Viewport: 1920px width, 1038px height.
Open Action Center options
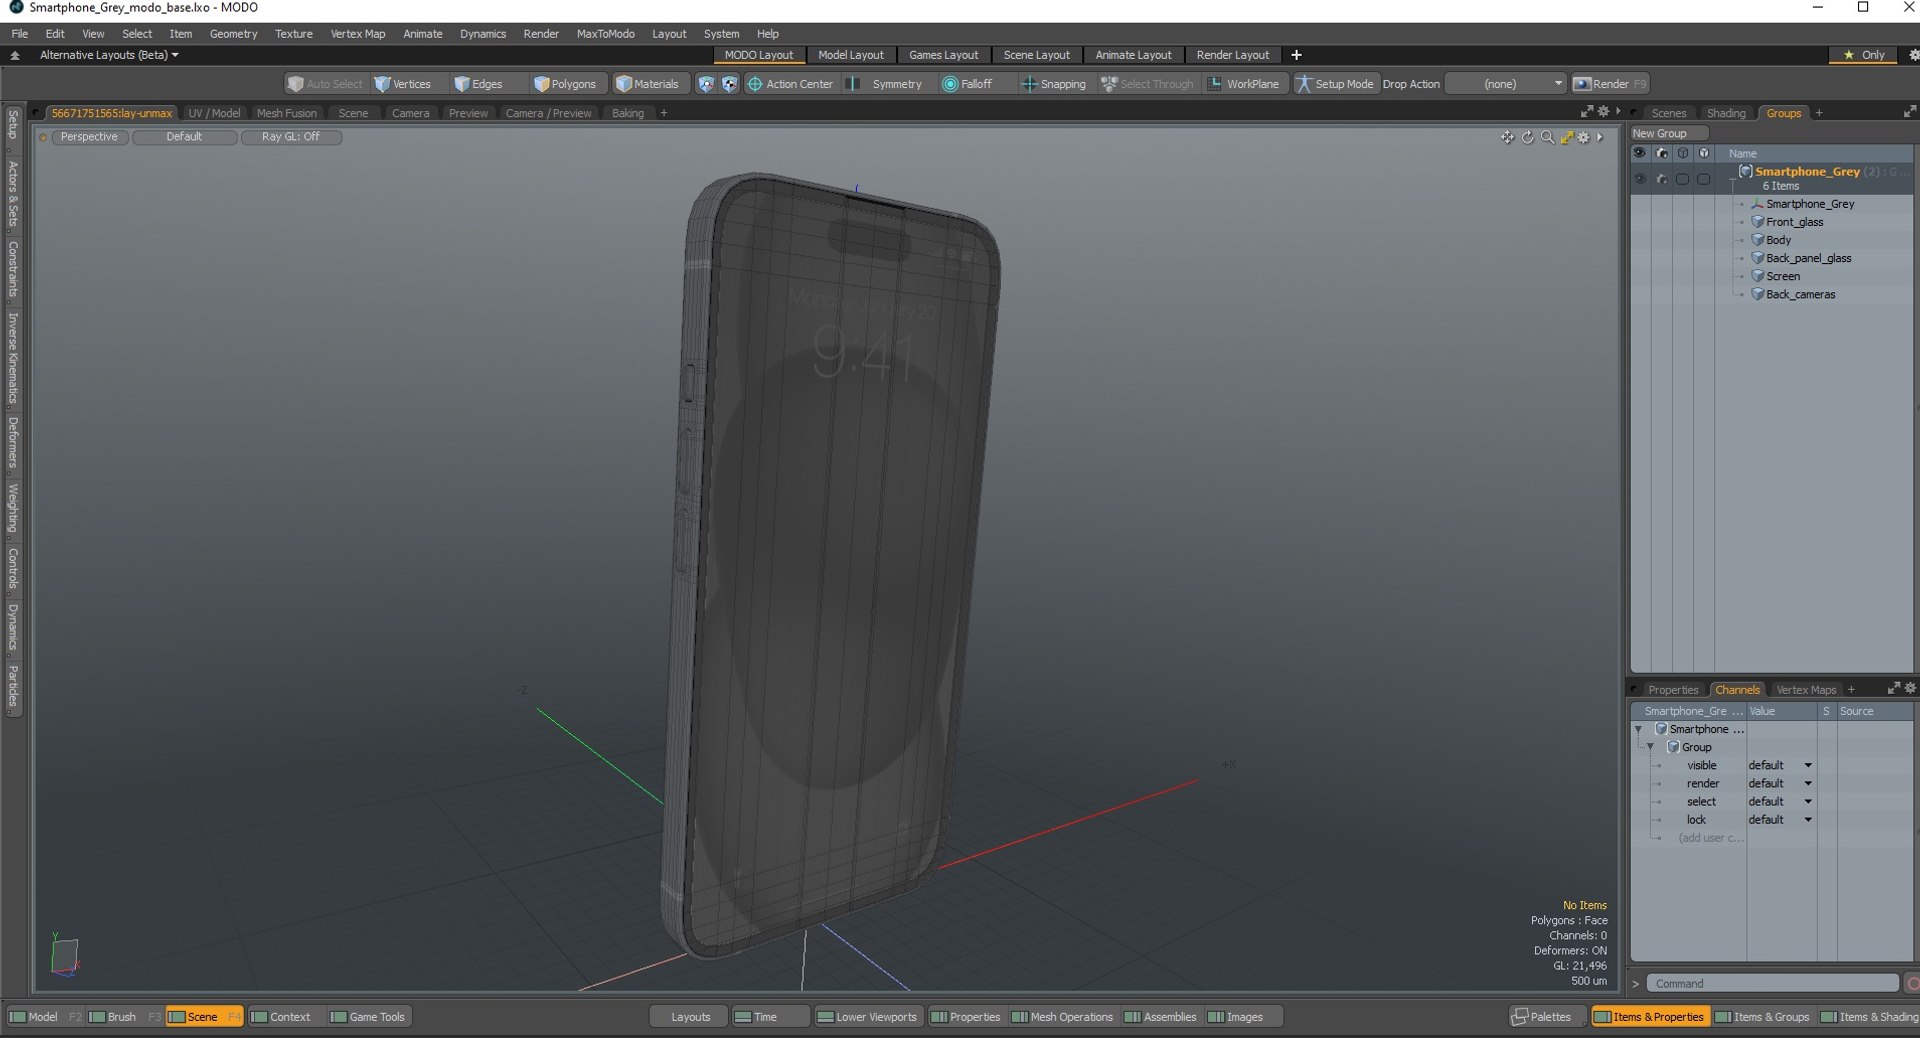point(790,84)
